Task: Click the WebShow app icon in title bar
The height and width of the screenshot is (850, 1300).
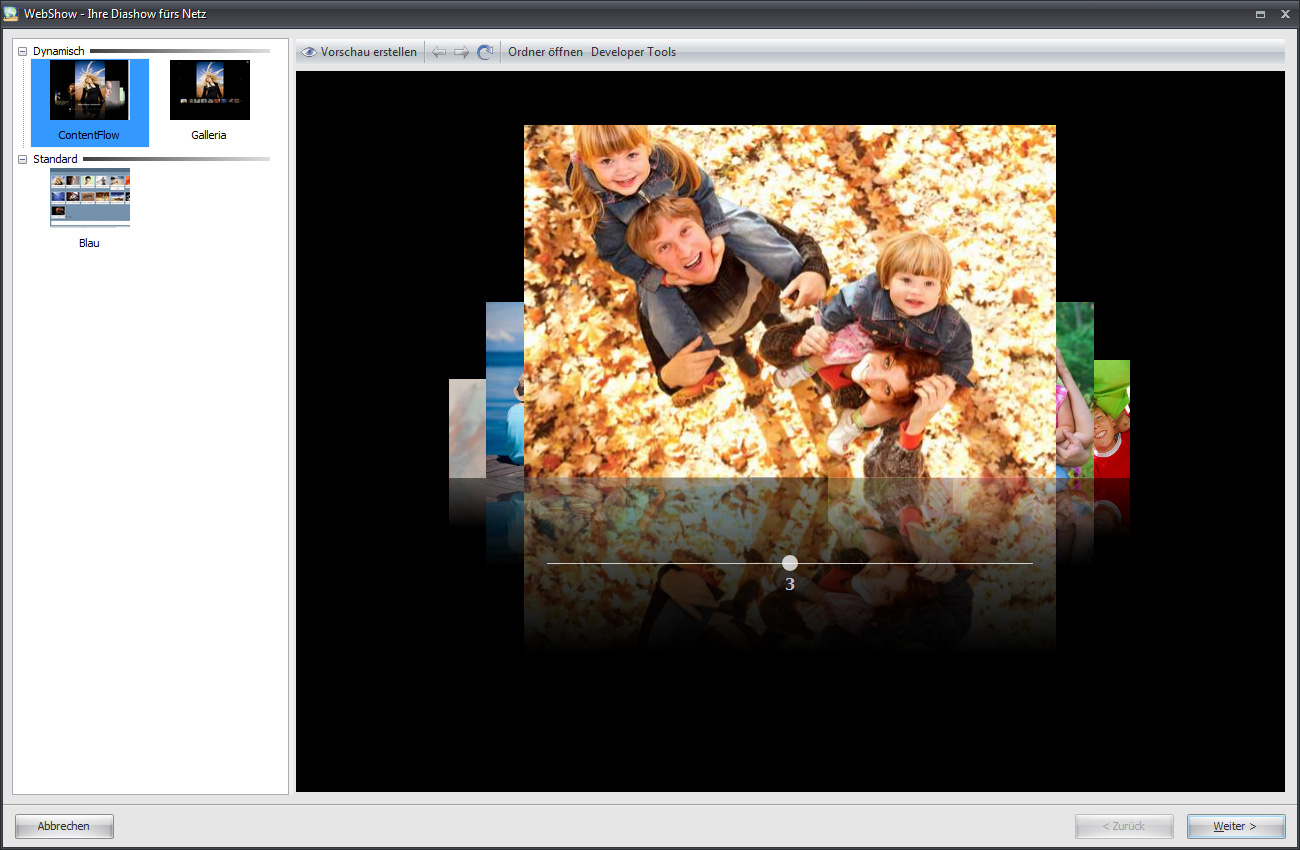Action: pos(11,14)
